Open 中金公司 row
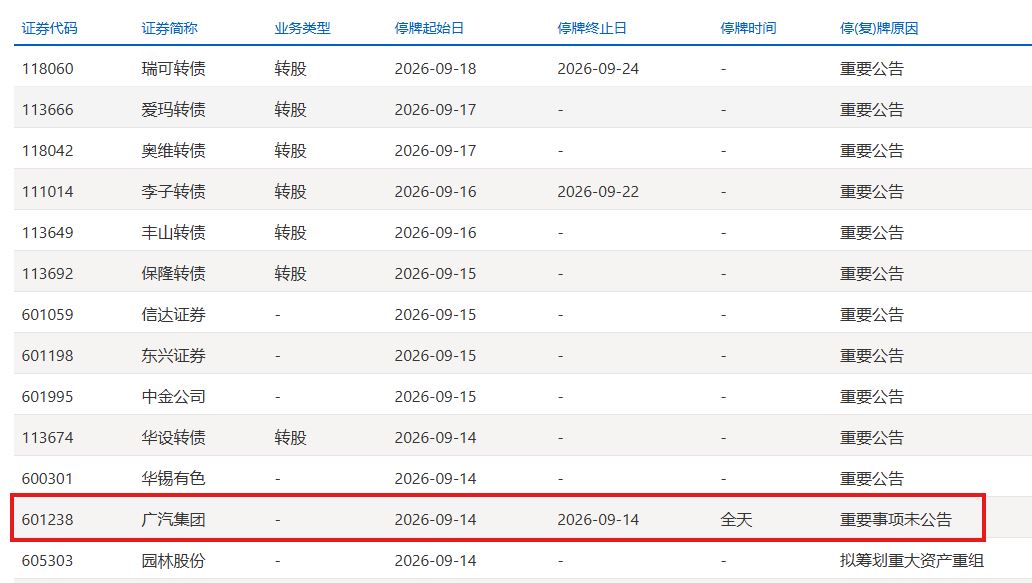The width and height of the screenshot is (1032, 583). 173,397
